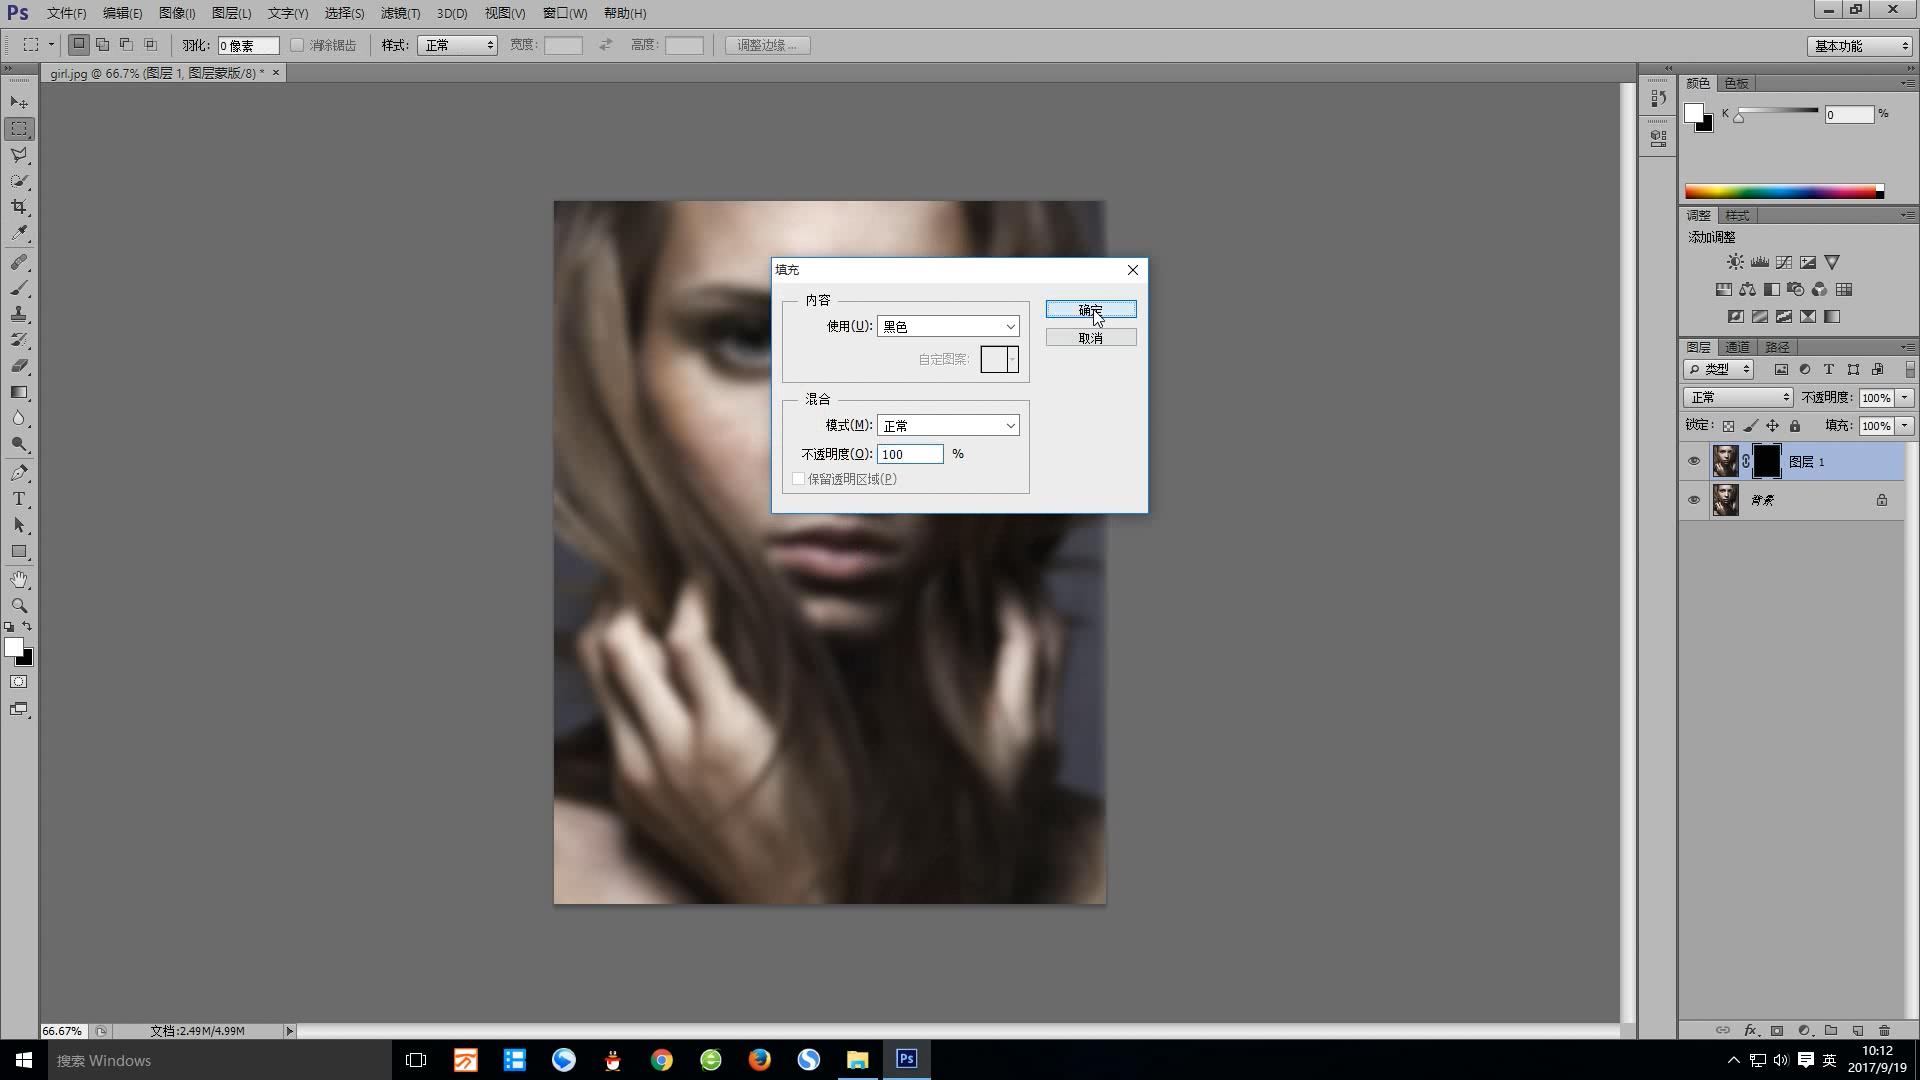Toggle 消除锯齿 anti-alias checkbox

[297, 45]
